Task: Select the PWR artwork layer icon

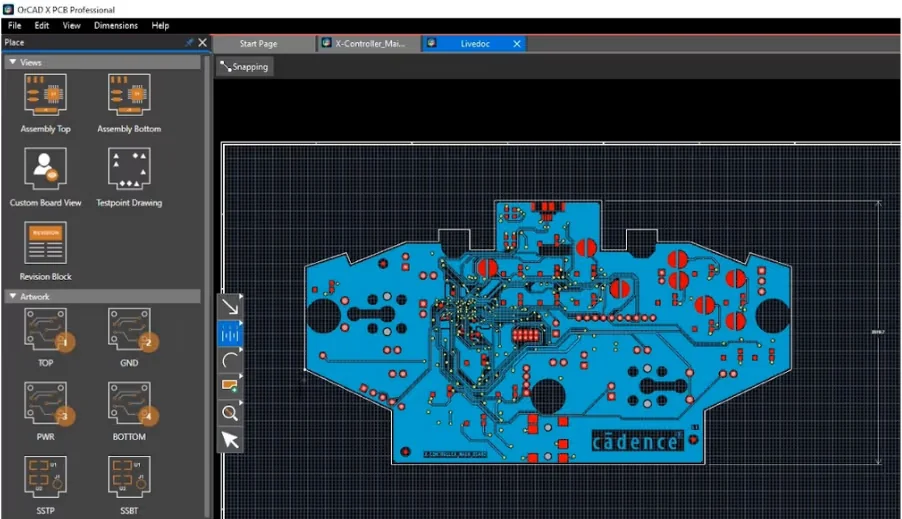Action: pos(45,403)
